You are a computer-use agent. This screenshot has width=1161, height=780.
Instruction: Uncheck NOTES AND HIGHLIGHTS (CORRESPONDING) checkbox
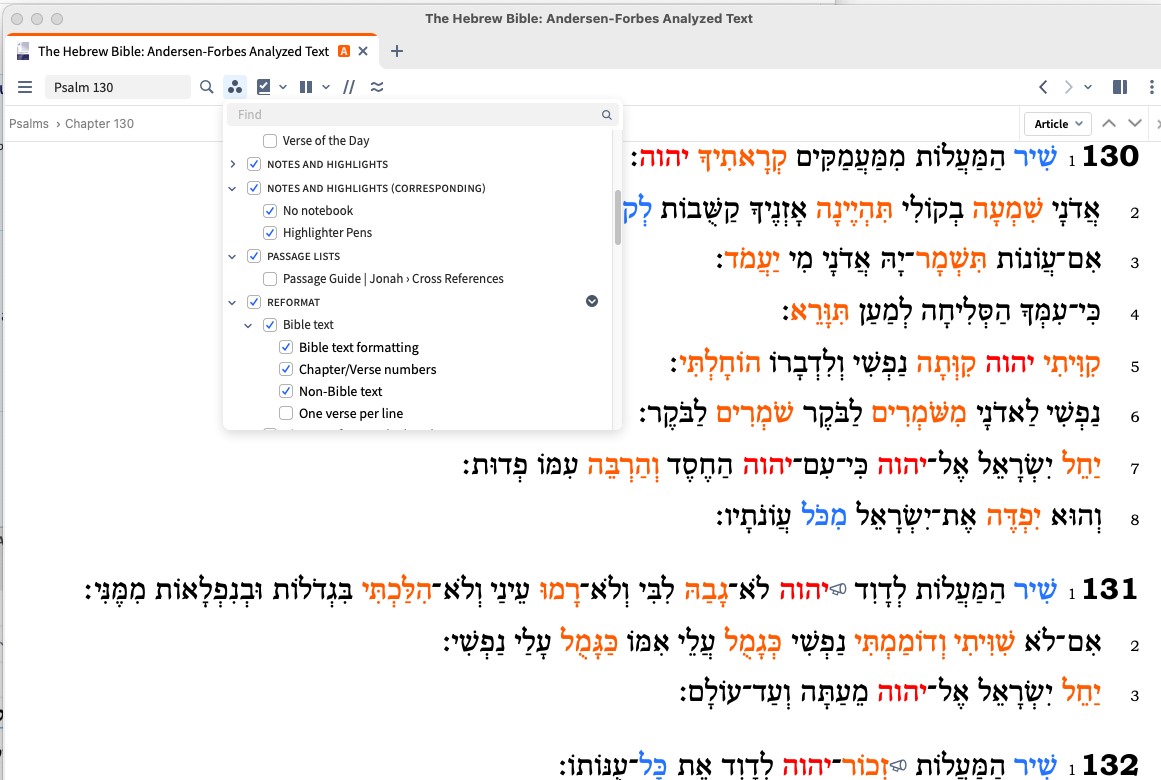[254, 188]
